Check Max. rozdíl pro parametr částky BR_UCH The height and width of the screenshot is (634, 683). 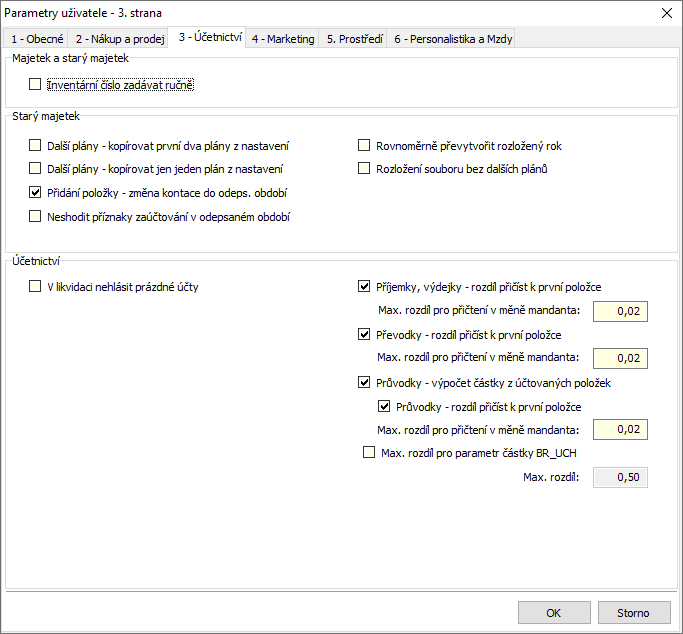pyautogui.click(x=369, y=452)
